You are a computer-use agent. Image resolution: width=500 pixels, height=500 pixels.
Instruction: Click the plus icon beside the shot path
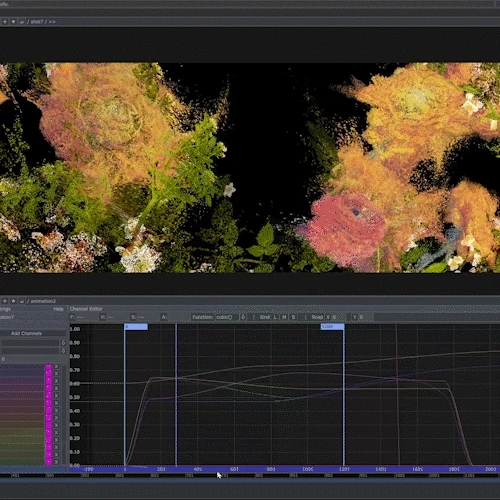pyautogui.click(x=5, y=22)
